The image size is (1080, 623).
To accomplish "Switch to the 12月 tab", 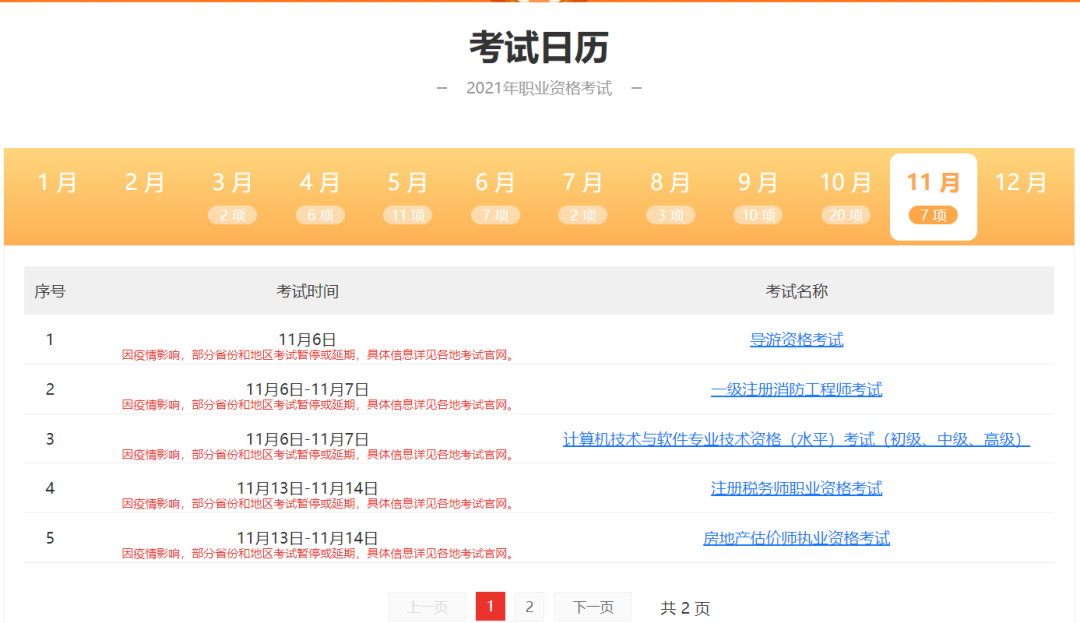I will coord(1021,183).
